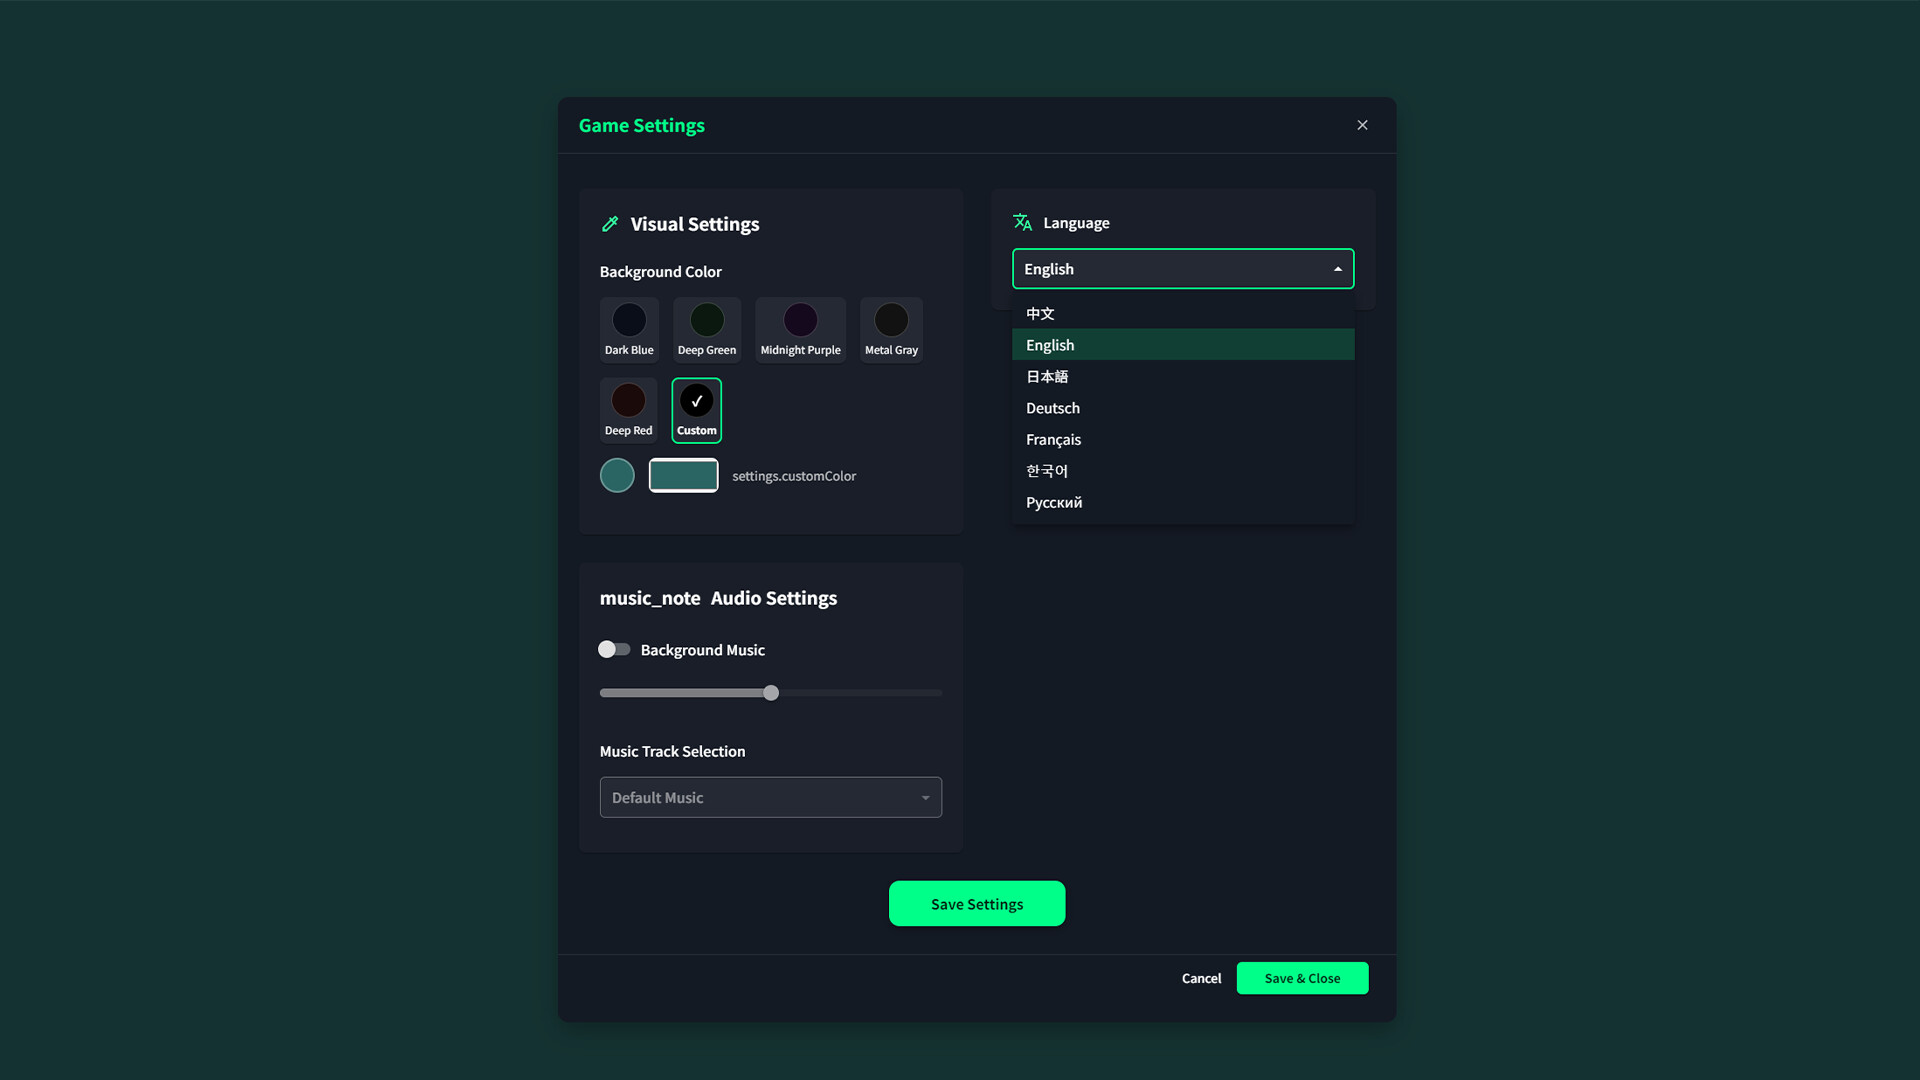The image size is (1920, 1080).
Task: Click the caret on the Music Track dropdown
Action: (926, 797)
